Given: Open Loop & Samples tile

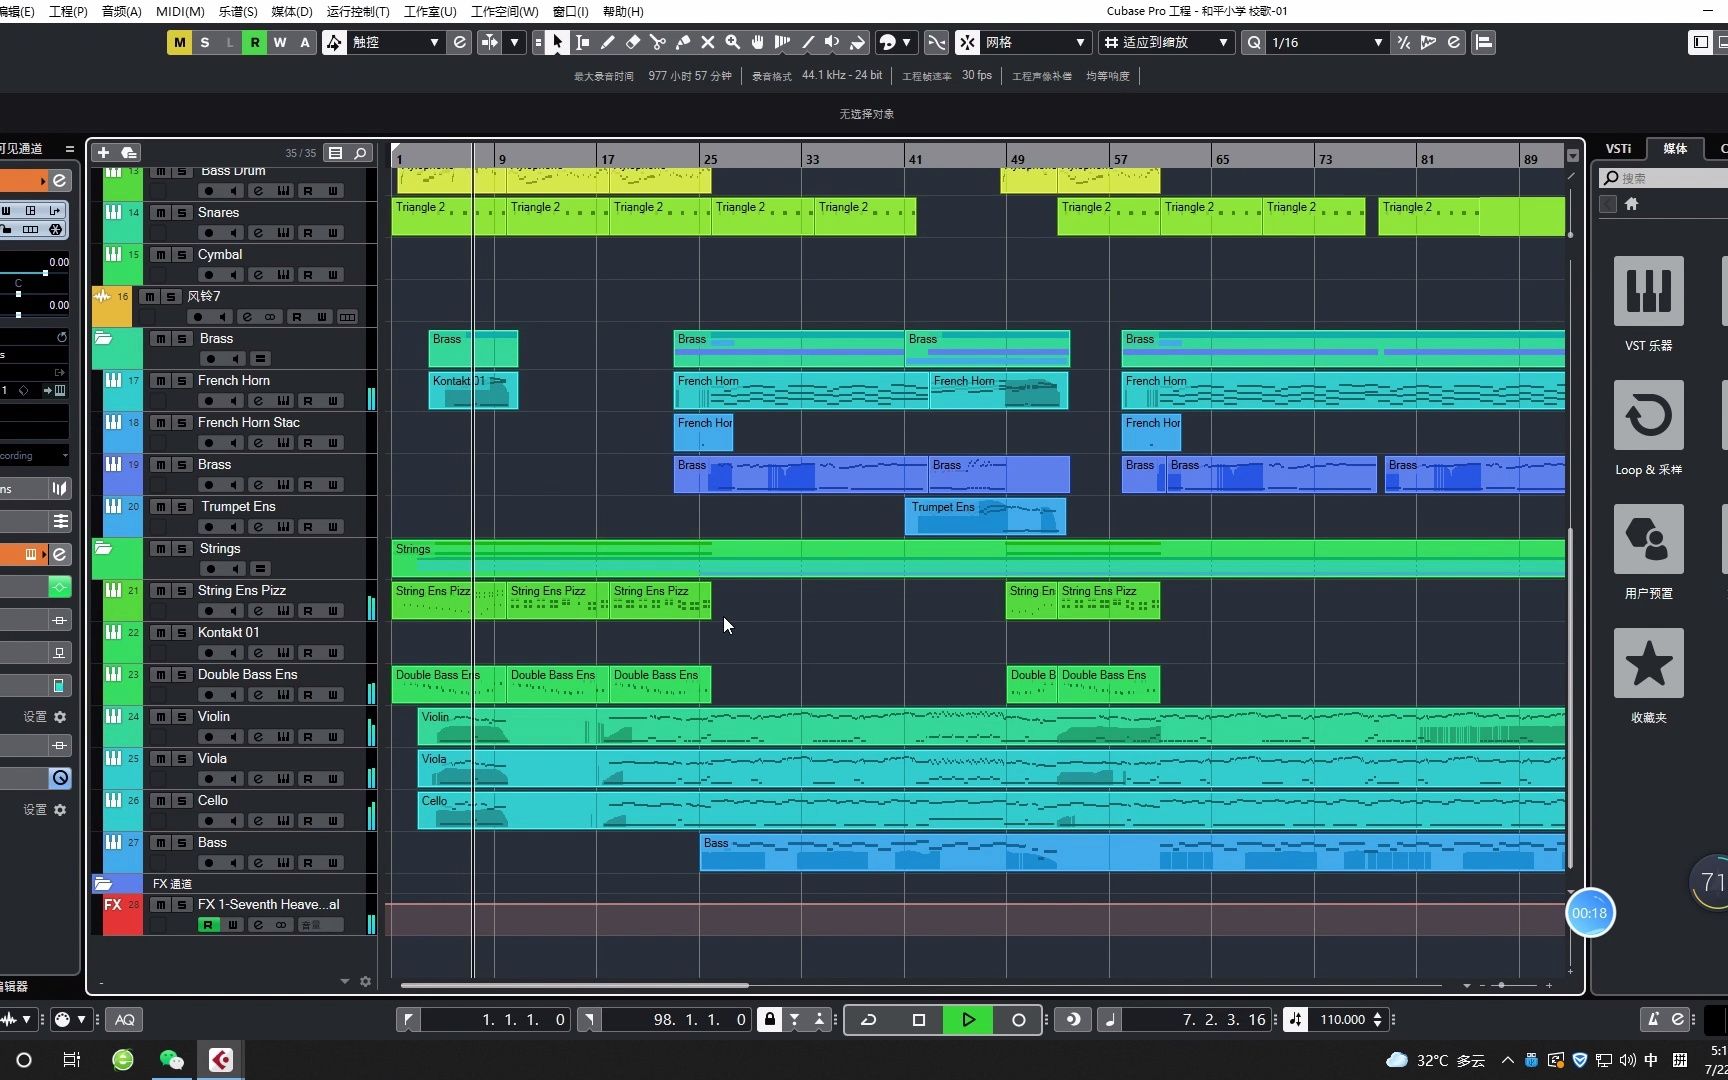Looking at the screenshot, I should (x=1648, y=415).
